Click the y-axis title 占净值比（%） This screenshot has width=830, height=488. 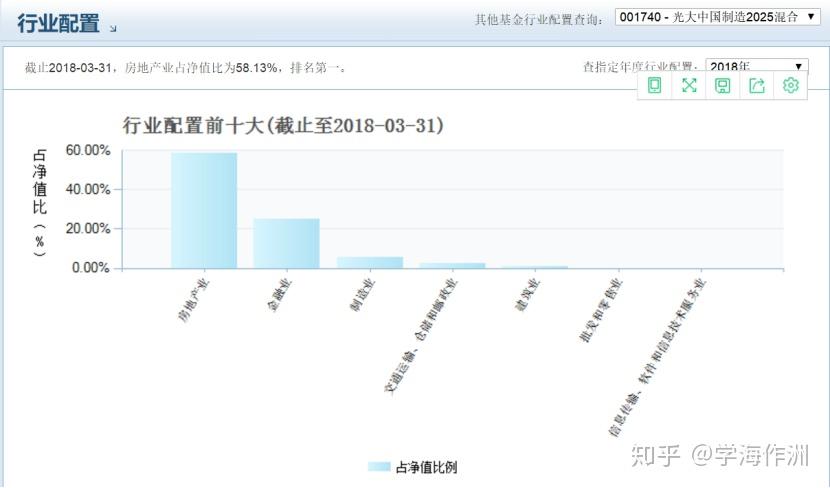tap(40, 203)
